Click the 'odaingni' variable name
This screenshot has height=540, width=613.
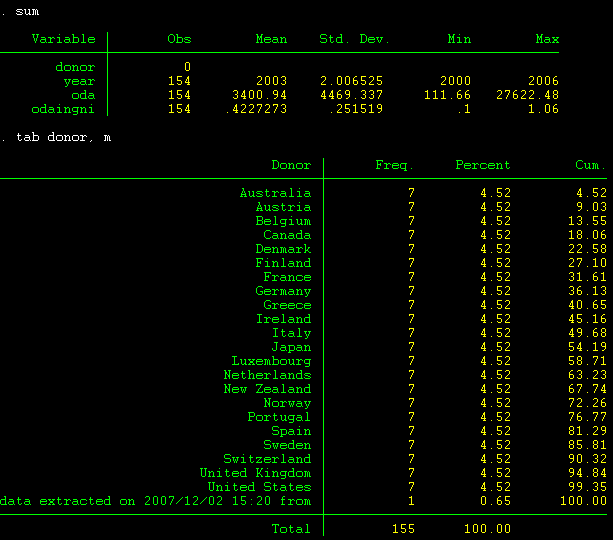pyautogui.click(x=63, y=109)
